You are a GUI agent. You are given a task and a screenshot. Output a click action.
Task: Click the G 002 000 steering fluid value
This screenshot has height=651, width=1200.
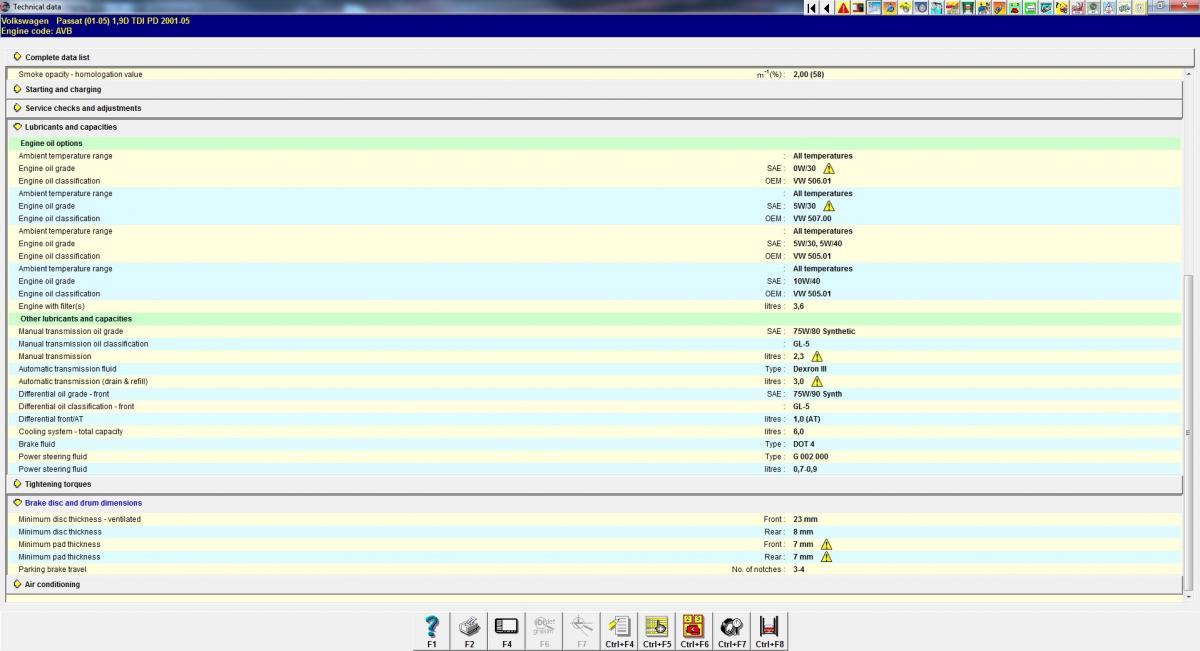pos(811,457)
